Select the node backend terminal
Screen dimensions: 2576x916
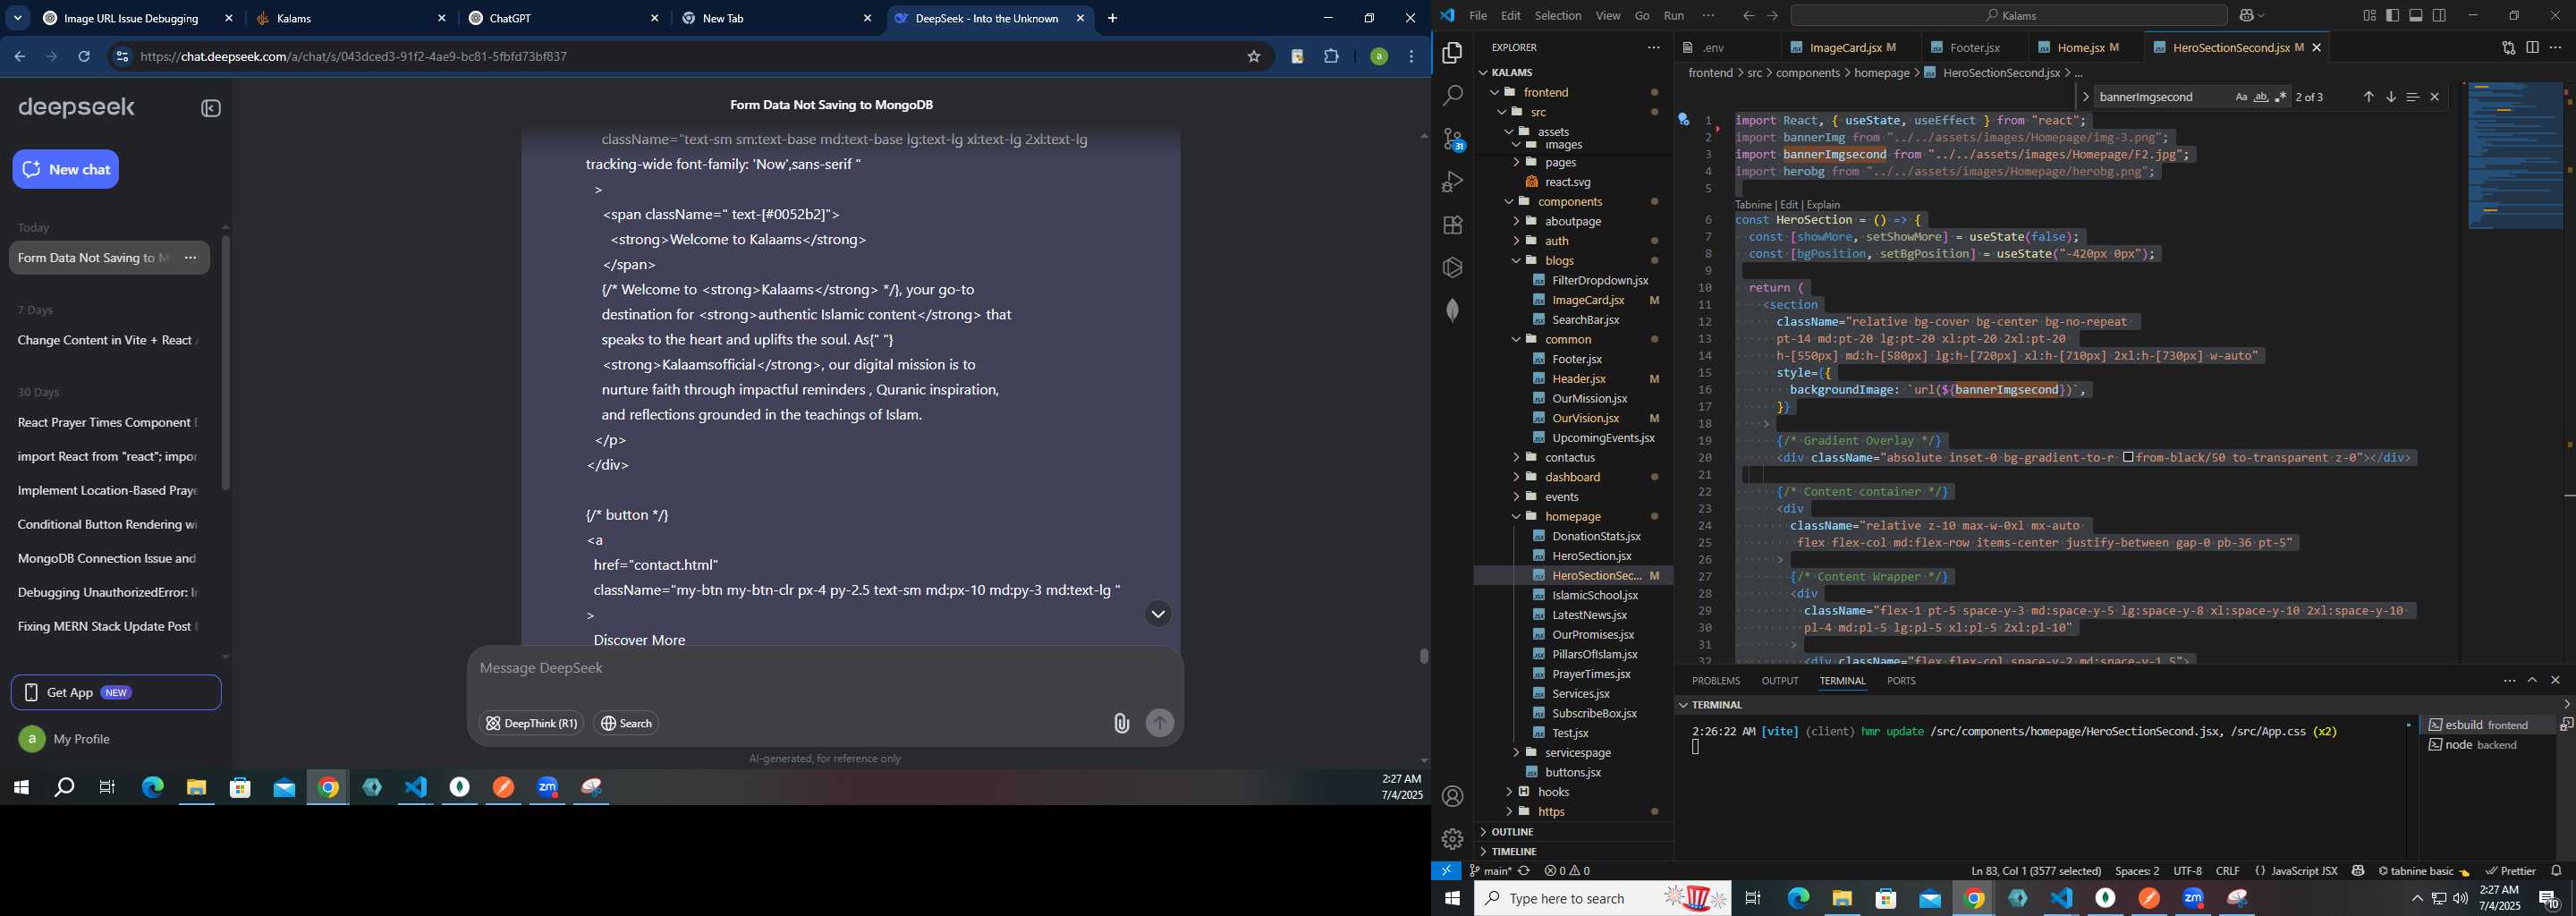pos(2489,745)
